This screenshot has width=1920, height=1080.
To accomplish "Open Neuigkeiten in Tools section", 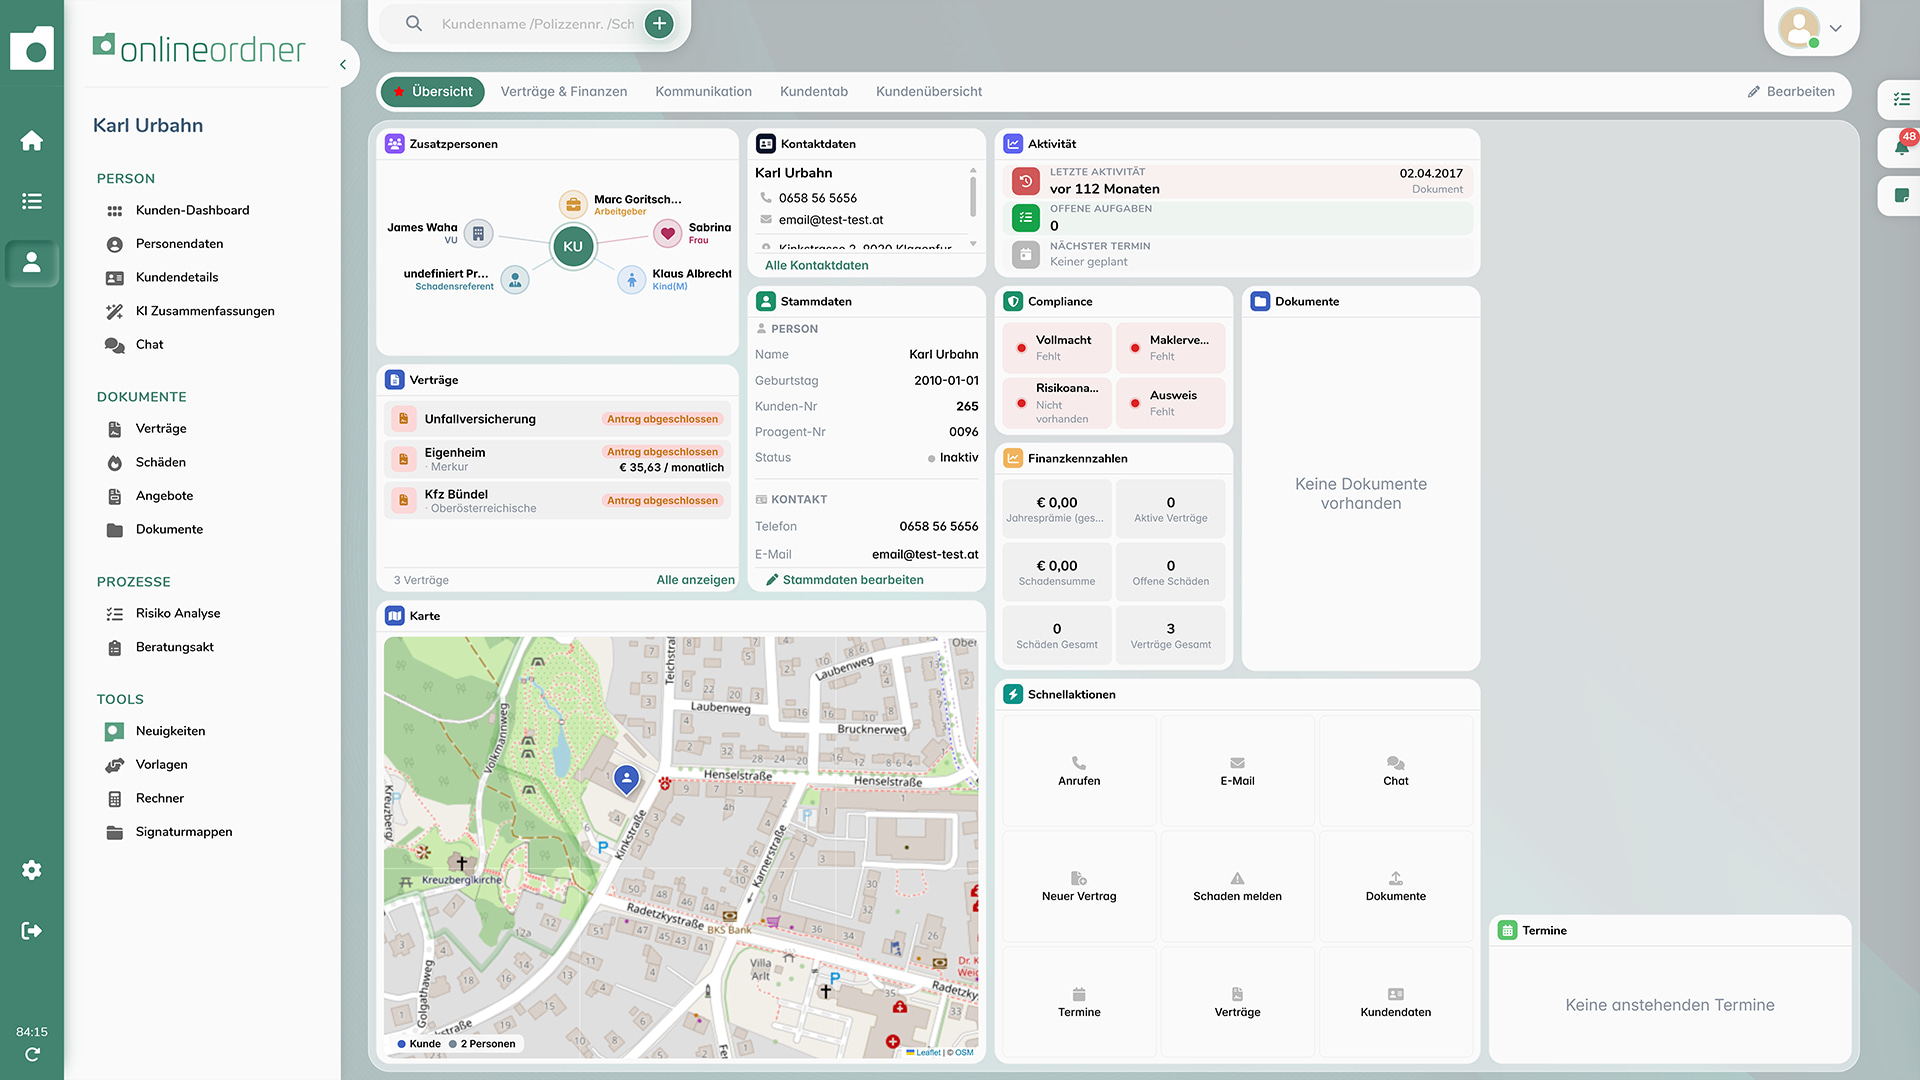I will [170, 731].
